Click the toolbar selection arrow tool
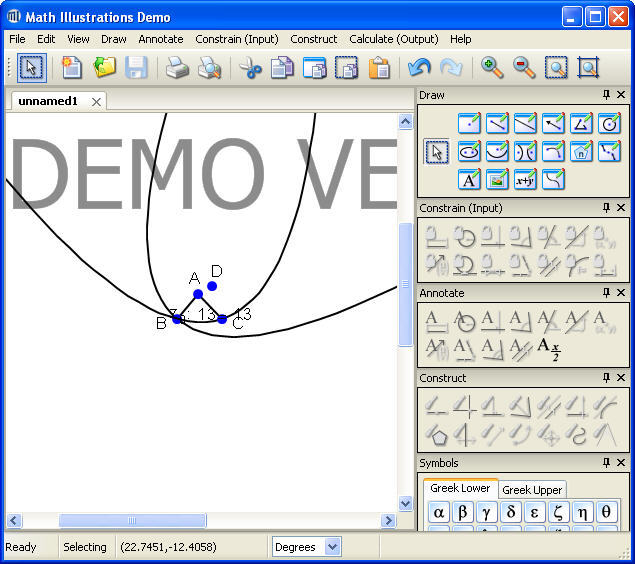This screenshot has height=564, width=635. [x=32, y=68]
